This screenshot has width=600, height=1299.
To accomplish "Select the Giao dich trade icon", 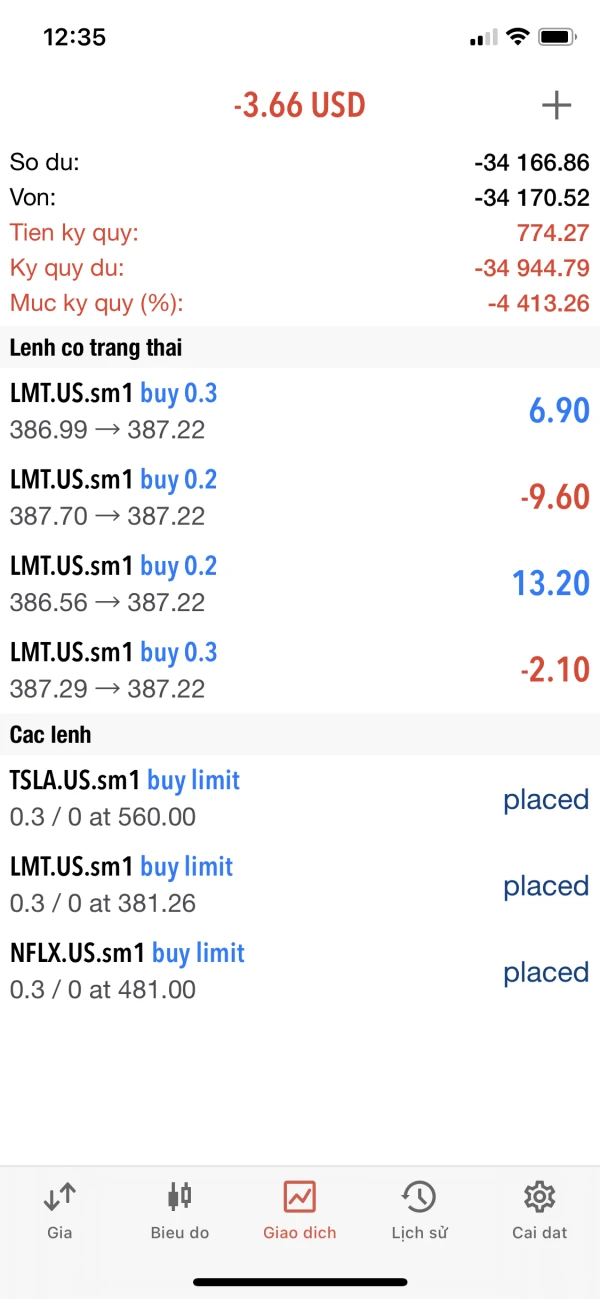I will point(299,1196).
